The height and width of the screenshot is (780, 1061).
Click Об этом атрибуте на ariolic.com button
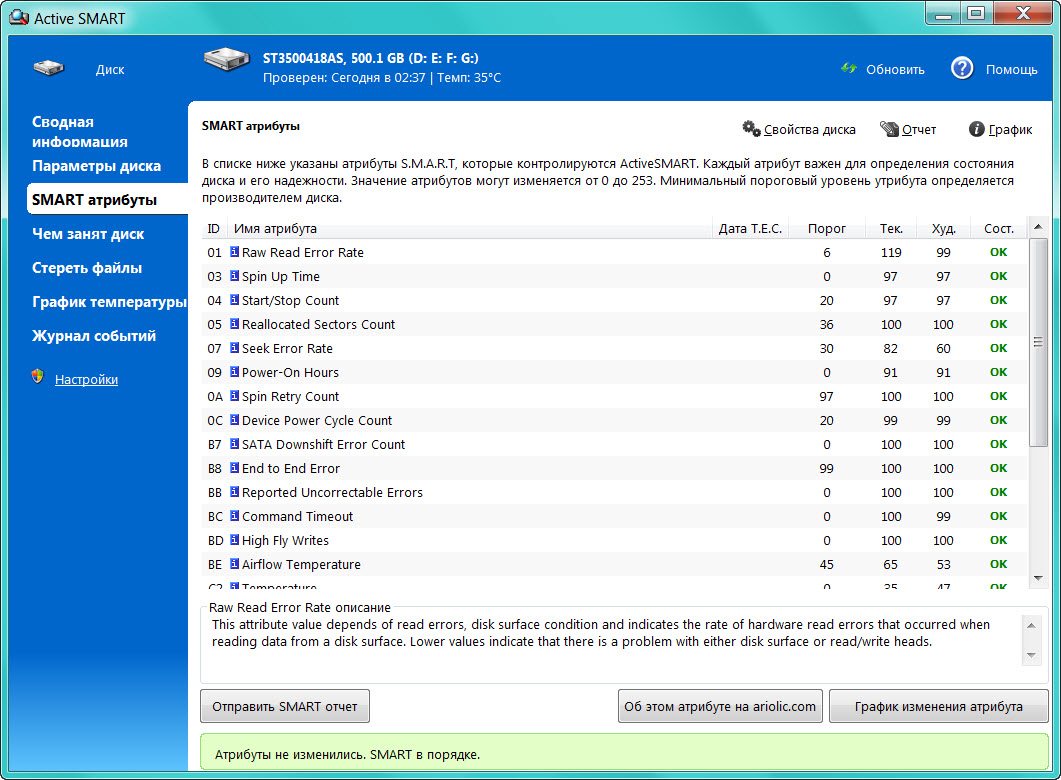point(720,706)
